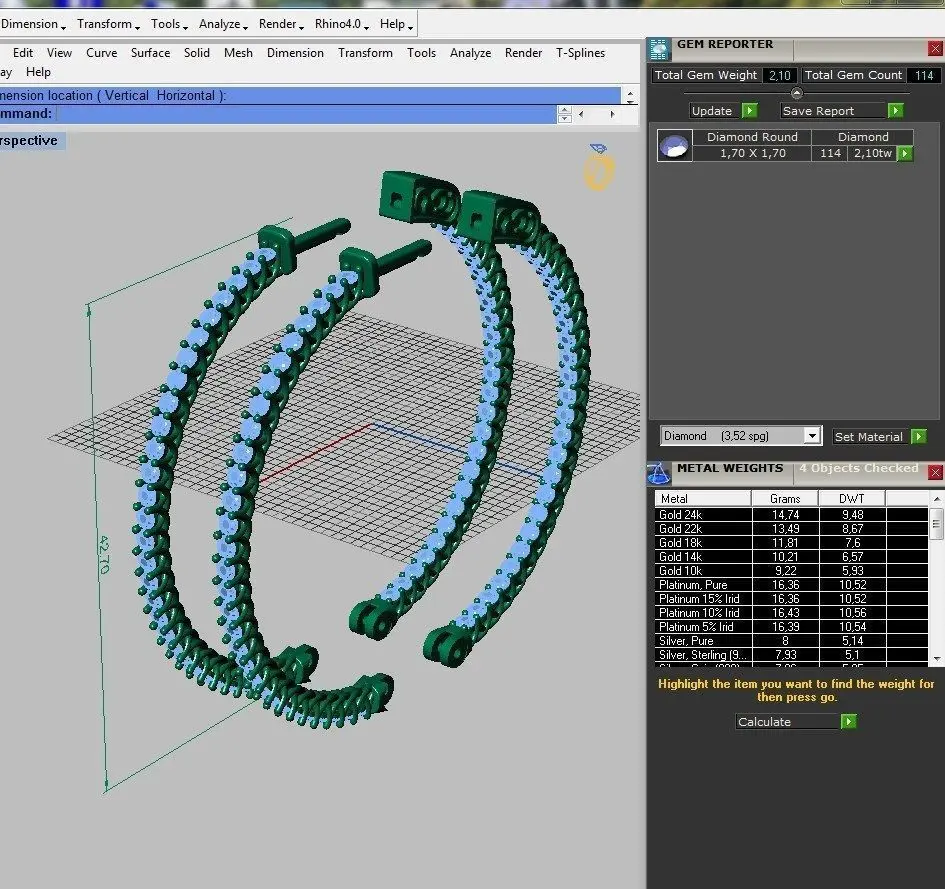This screenshot has height=889, width=945.
Task: Click the Gem Reporter panel icon
Action: coord(659,49)
